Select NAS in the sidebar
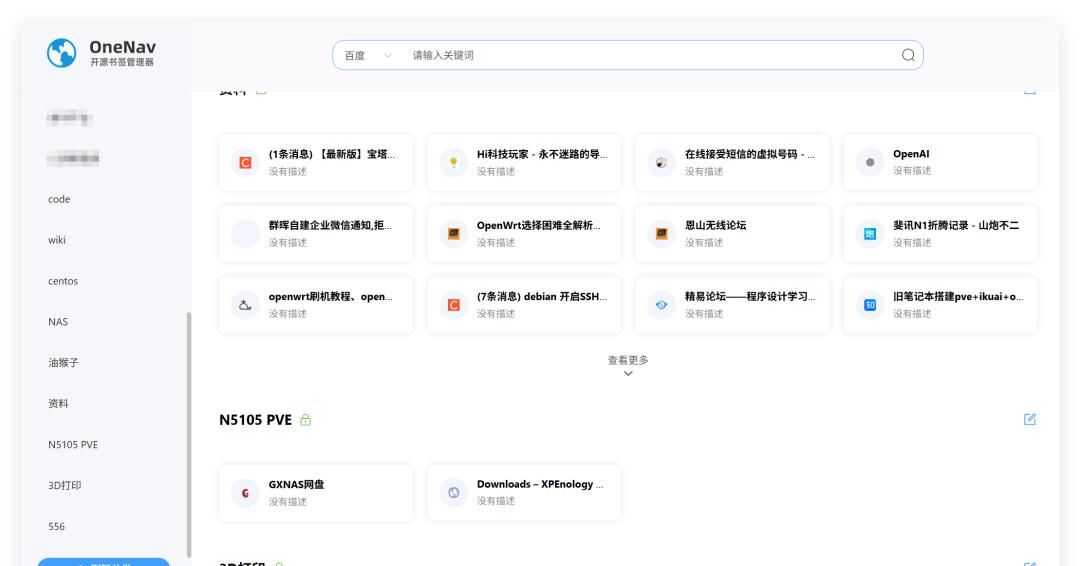This screenshot has height=566, width=1080. 58,322
